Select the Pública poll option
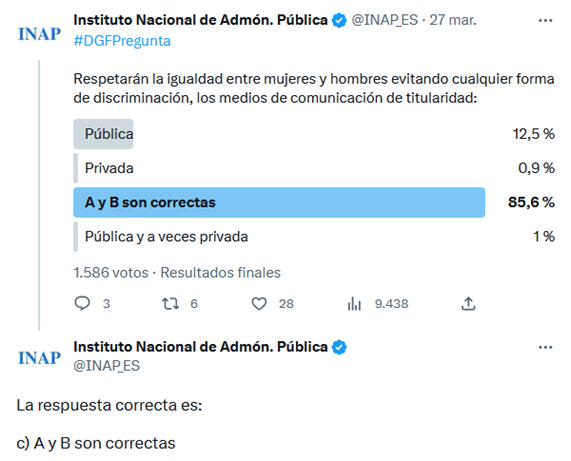 click(x=314, y=134)
